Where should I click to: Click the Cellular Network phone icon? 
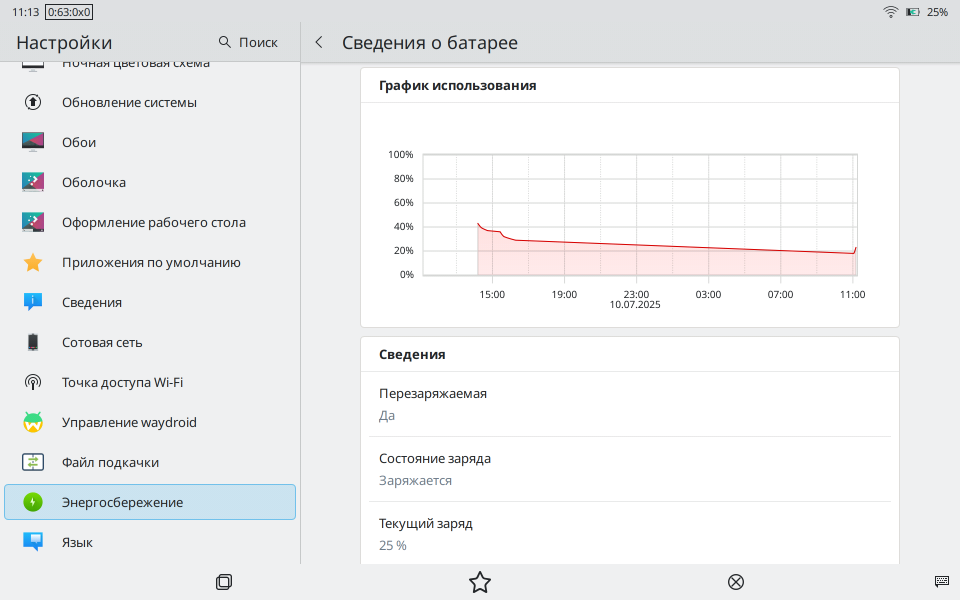pos(33,342)
